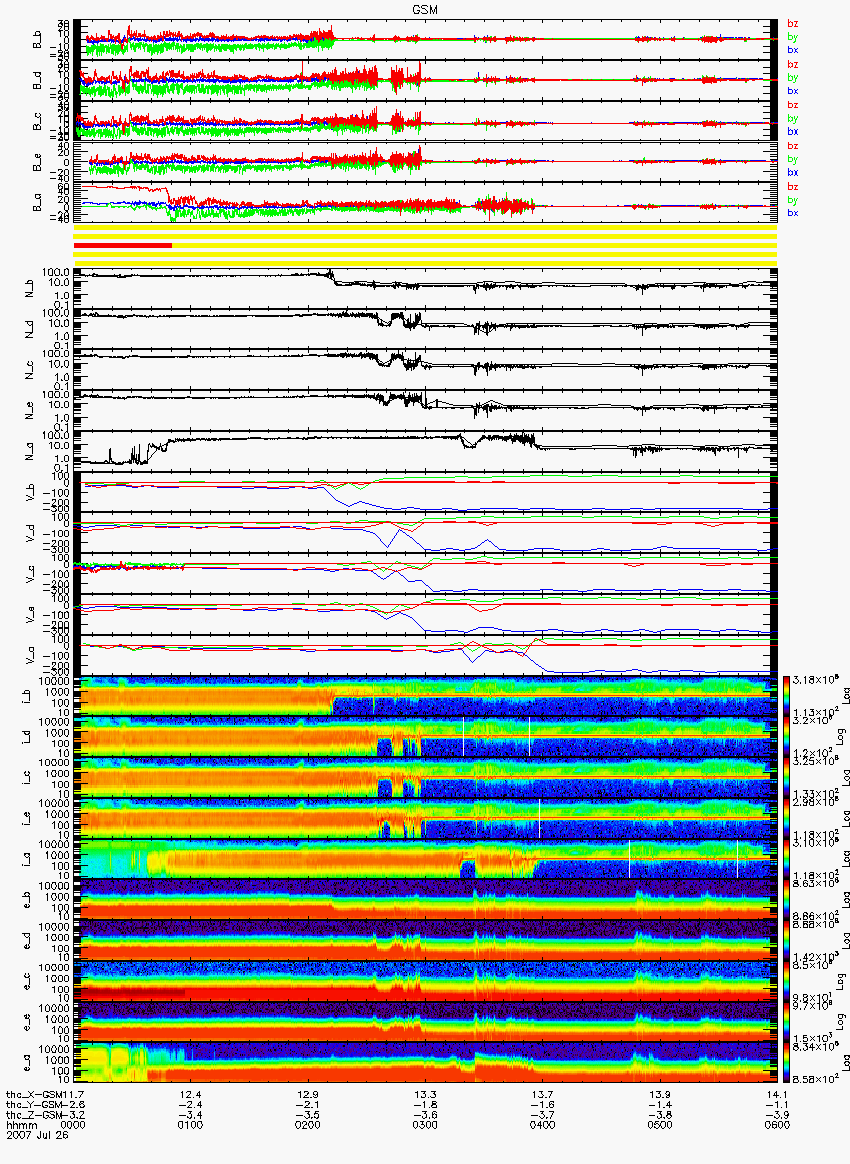Screen dimensions: 850x1164
Task: Select the -2.4 Y-GSM position value
Action: [191, 1104]
